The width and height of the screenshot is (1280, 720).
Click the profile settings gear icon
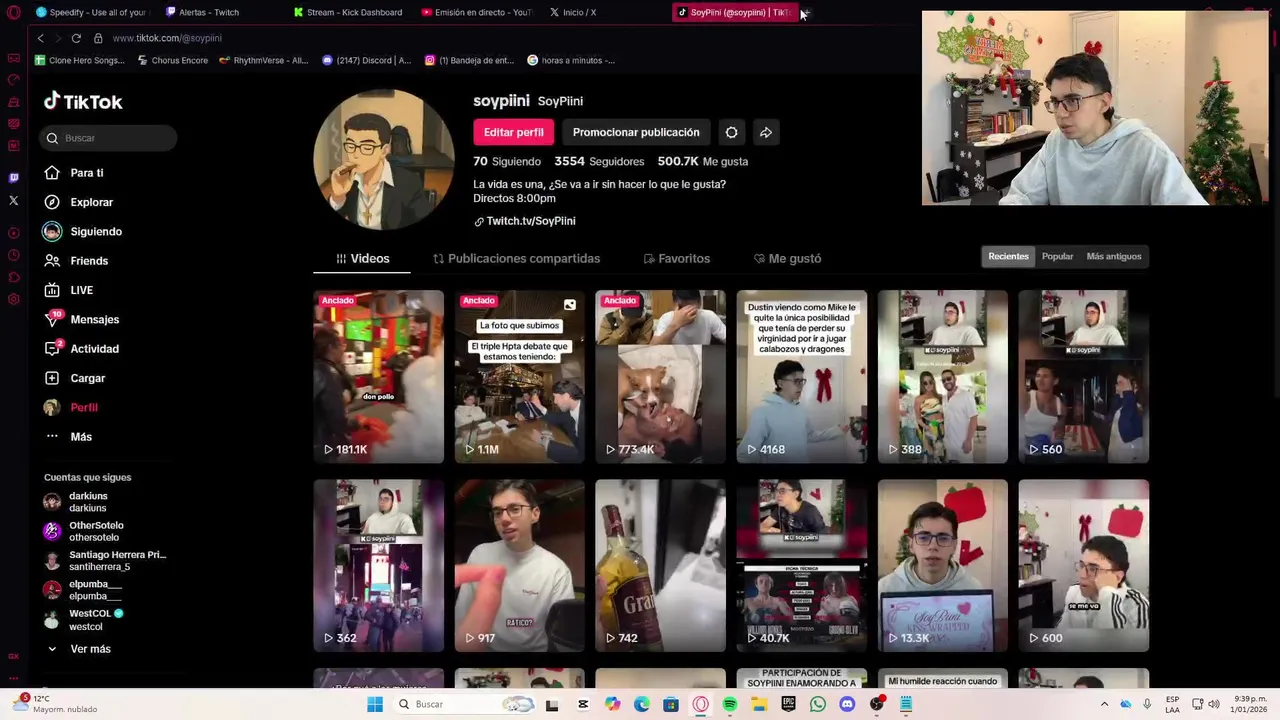pos(732,132)
